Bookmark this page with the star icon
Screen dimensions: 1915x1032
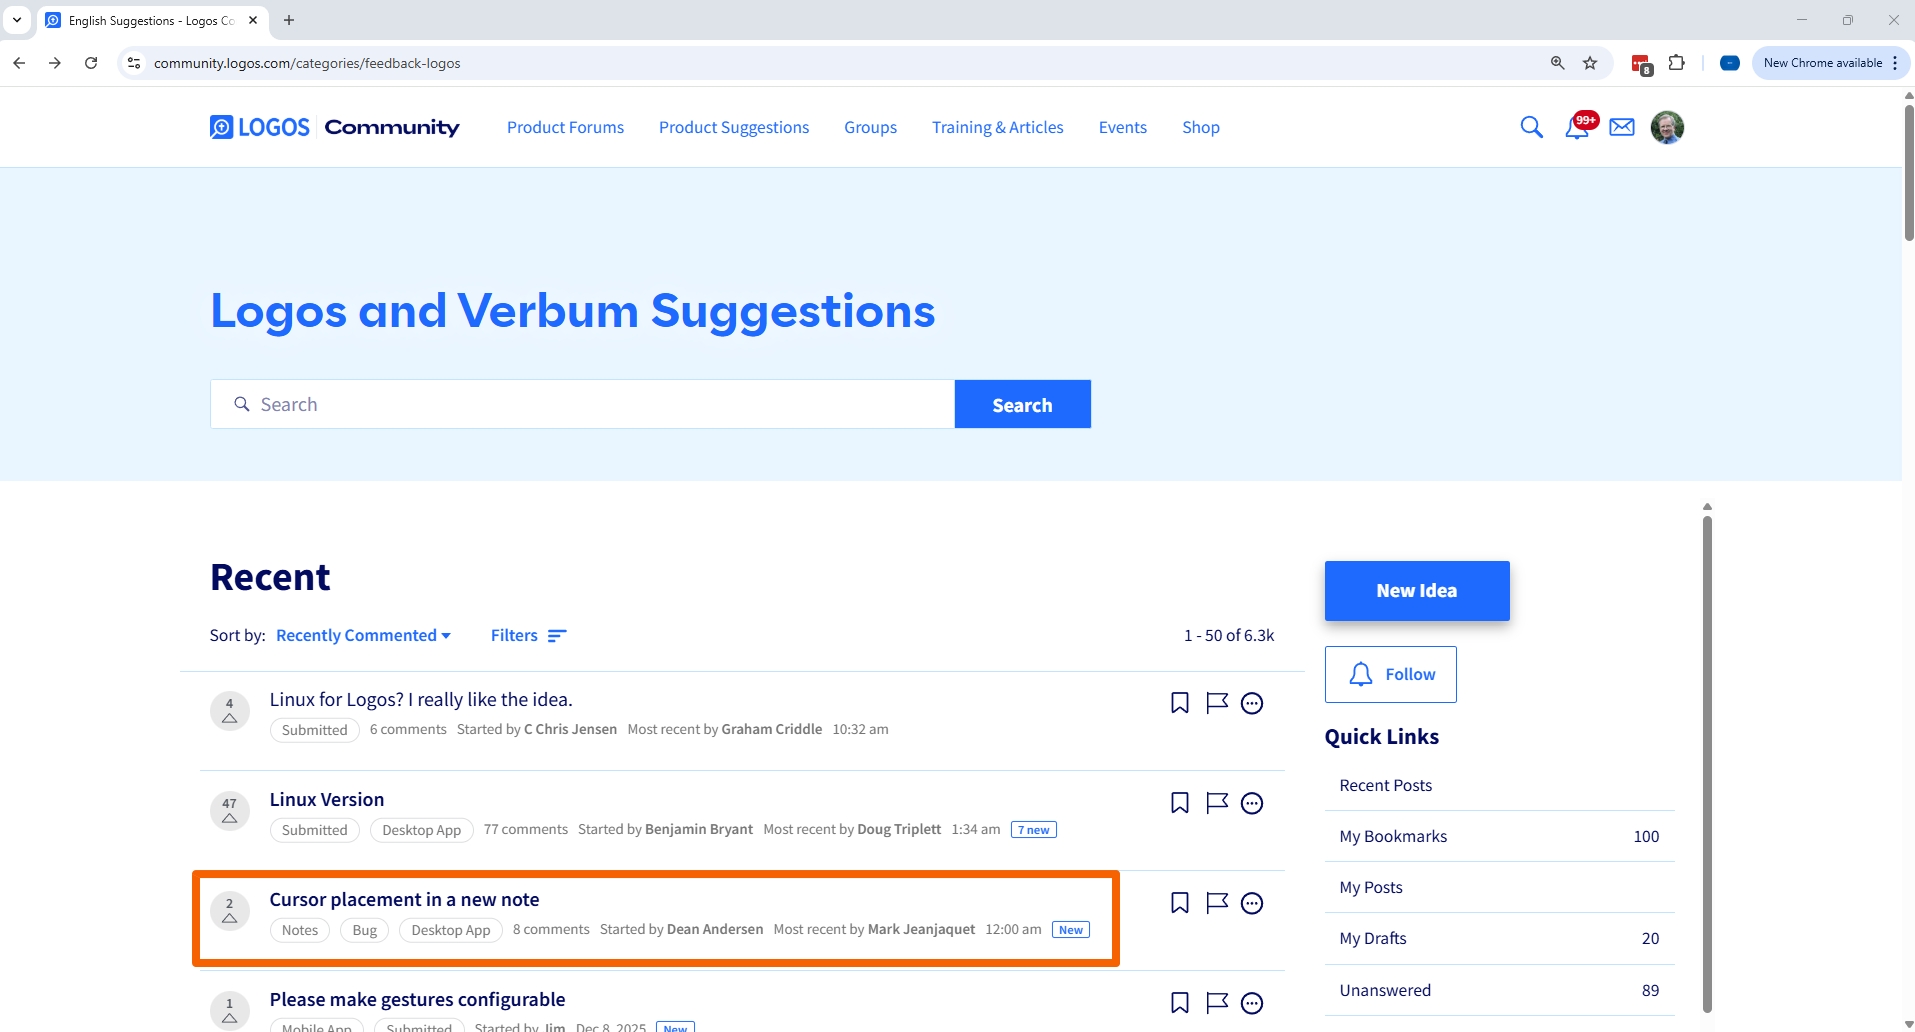tap(1590, 63)
